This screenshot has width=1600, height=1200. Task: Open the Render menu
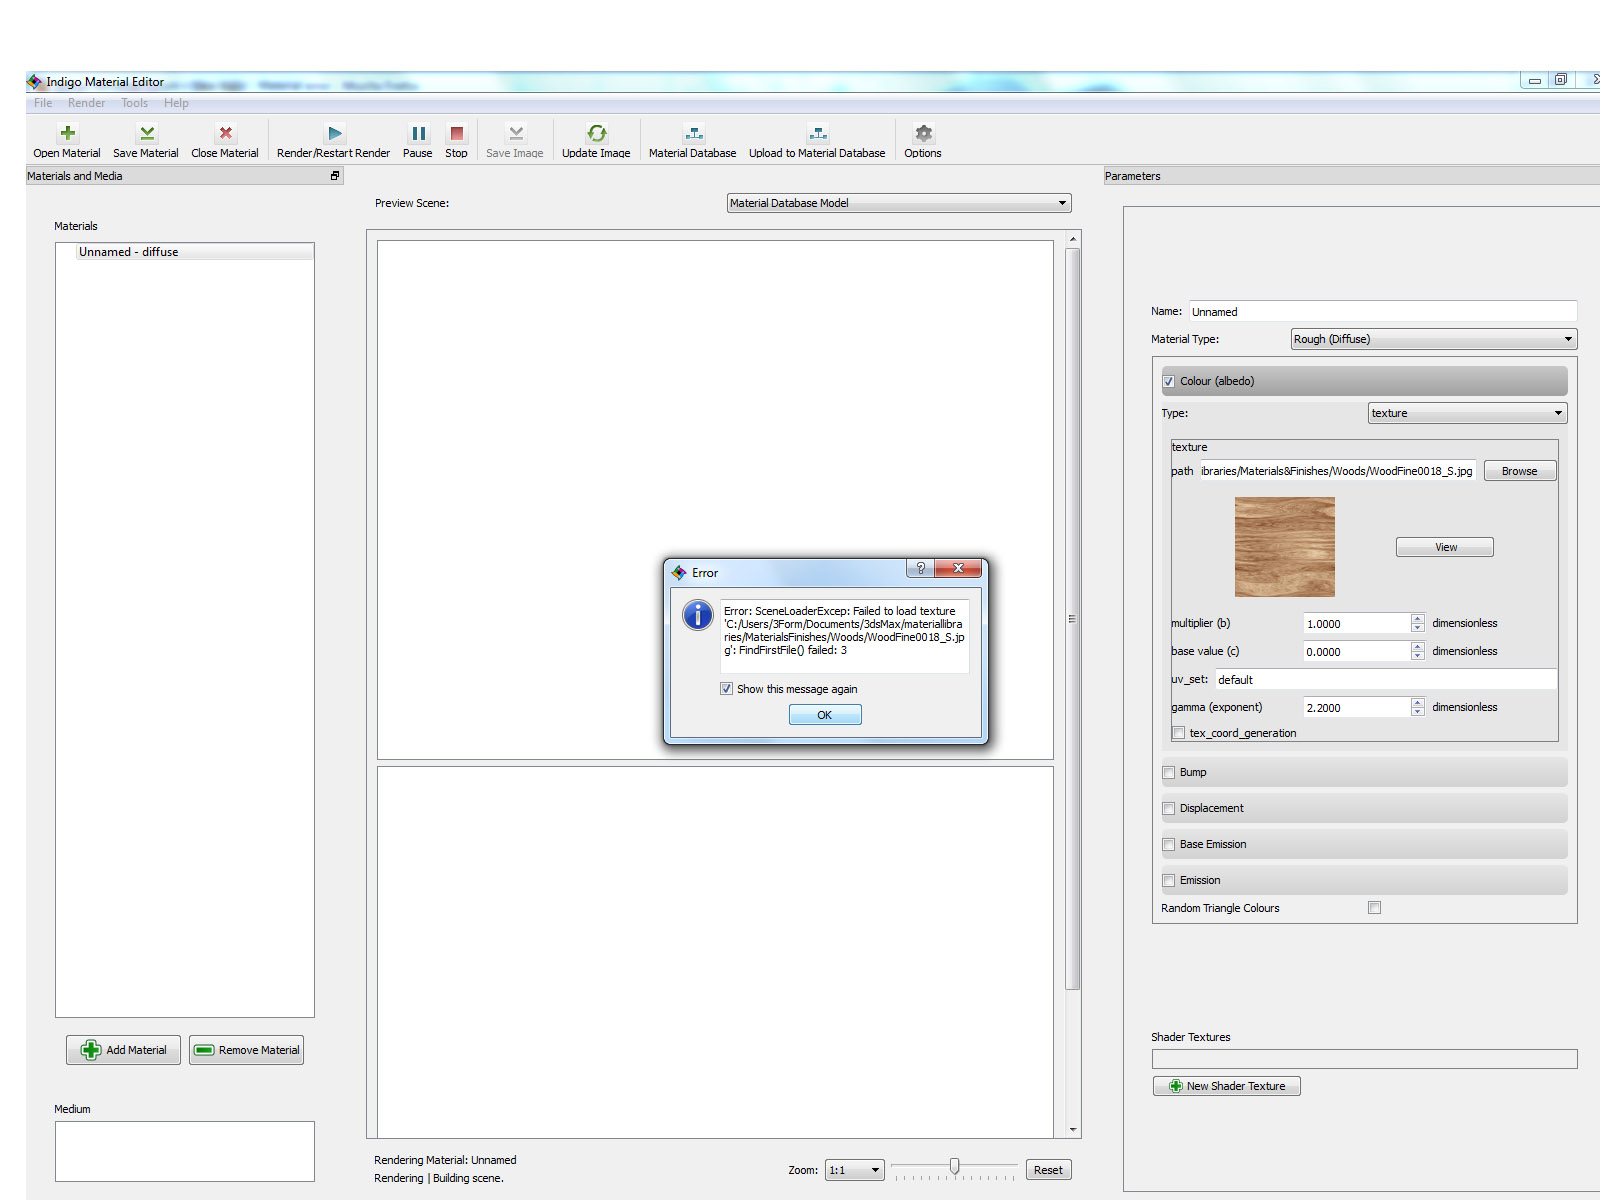pos(86,103)
